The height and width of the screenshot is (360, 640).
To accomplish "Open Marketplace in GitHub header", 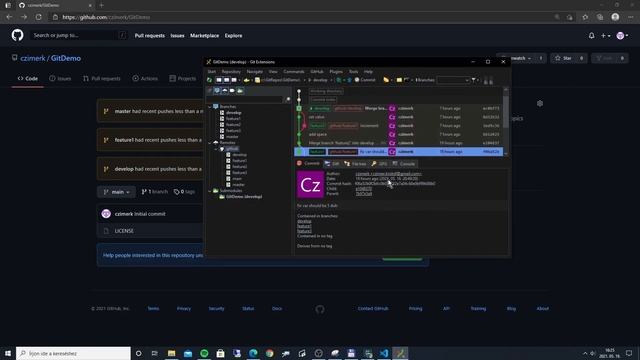I will point(204,36).
